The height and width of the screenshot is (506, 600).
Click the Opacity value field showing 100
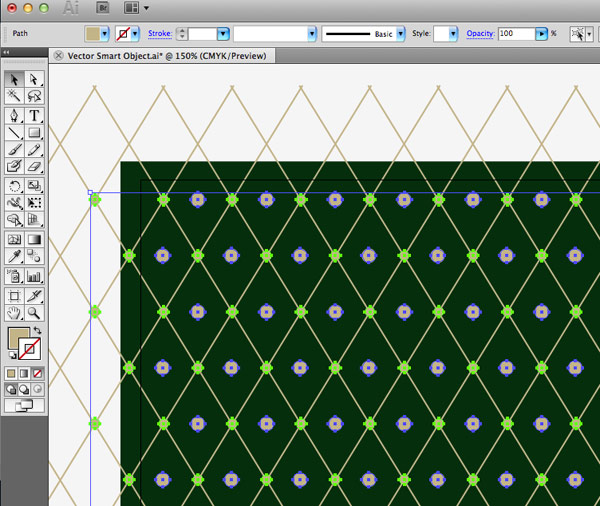click(516, 34)
